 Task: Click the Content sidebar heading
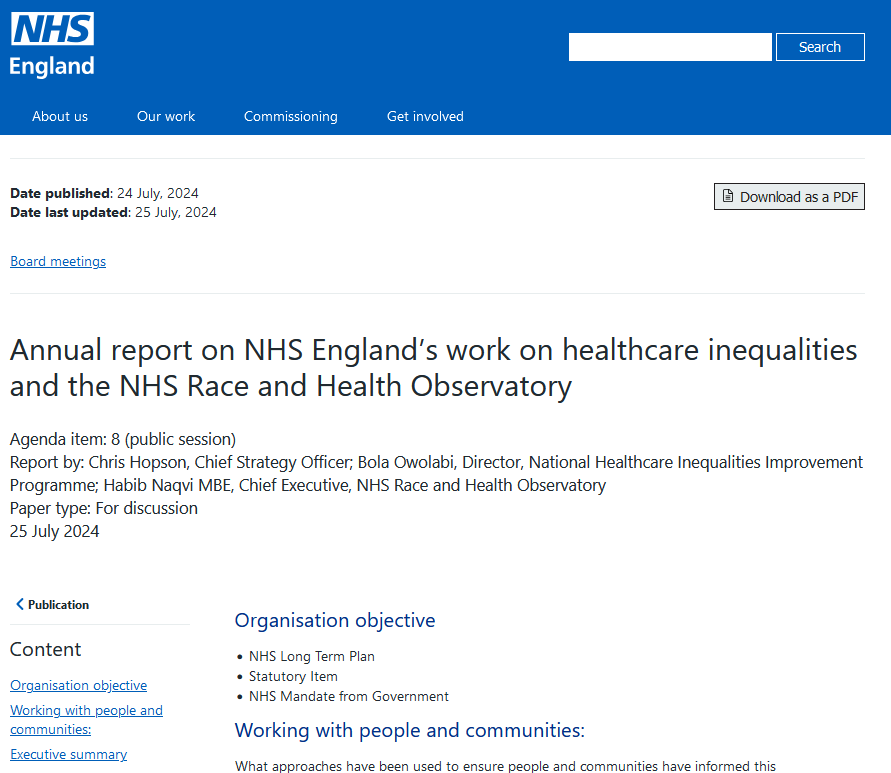45,649
